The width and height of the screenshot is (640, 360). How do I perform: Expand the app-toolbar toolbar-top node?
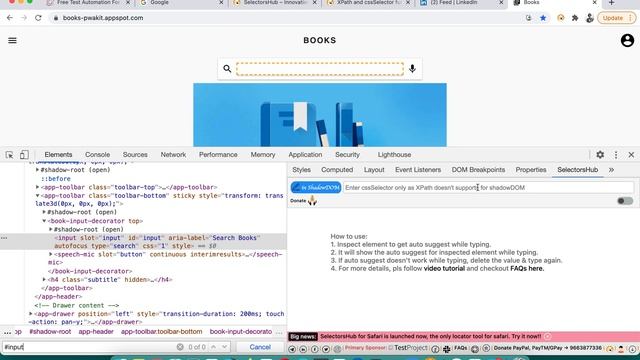tap(38, 187)
